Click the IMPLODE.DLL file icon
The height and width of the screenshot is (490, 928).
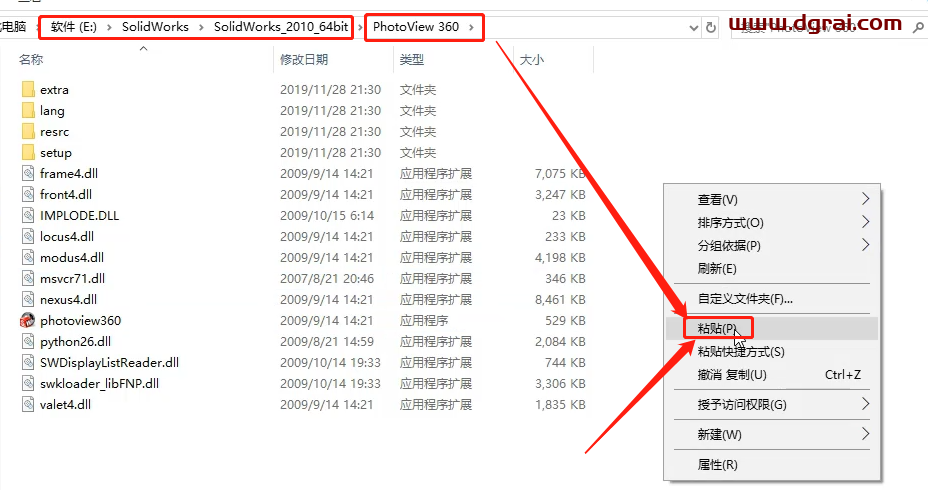28,215
